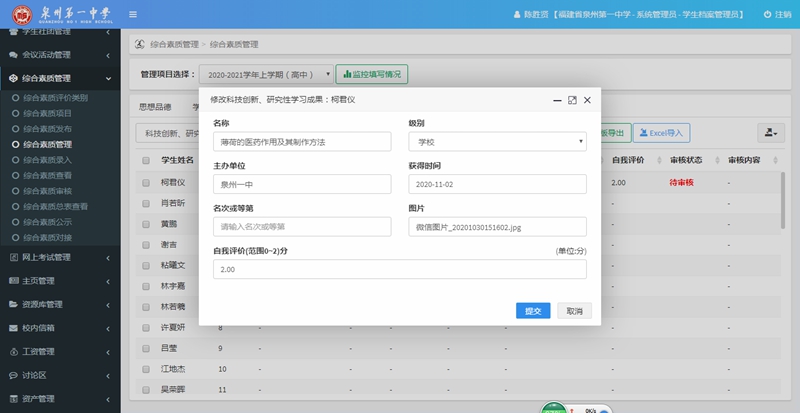Expand the 网上考试管理 sidebar menu
Screen dimensions: 800x413
pyautogui.click(x=60, y=257)
